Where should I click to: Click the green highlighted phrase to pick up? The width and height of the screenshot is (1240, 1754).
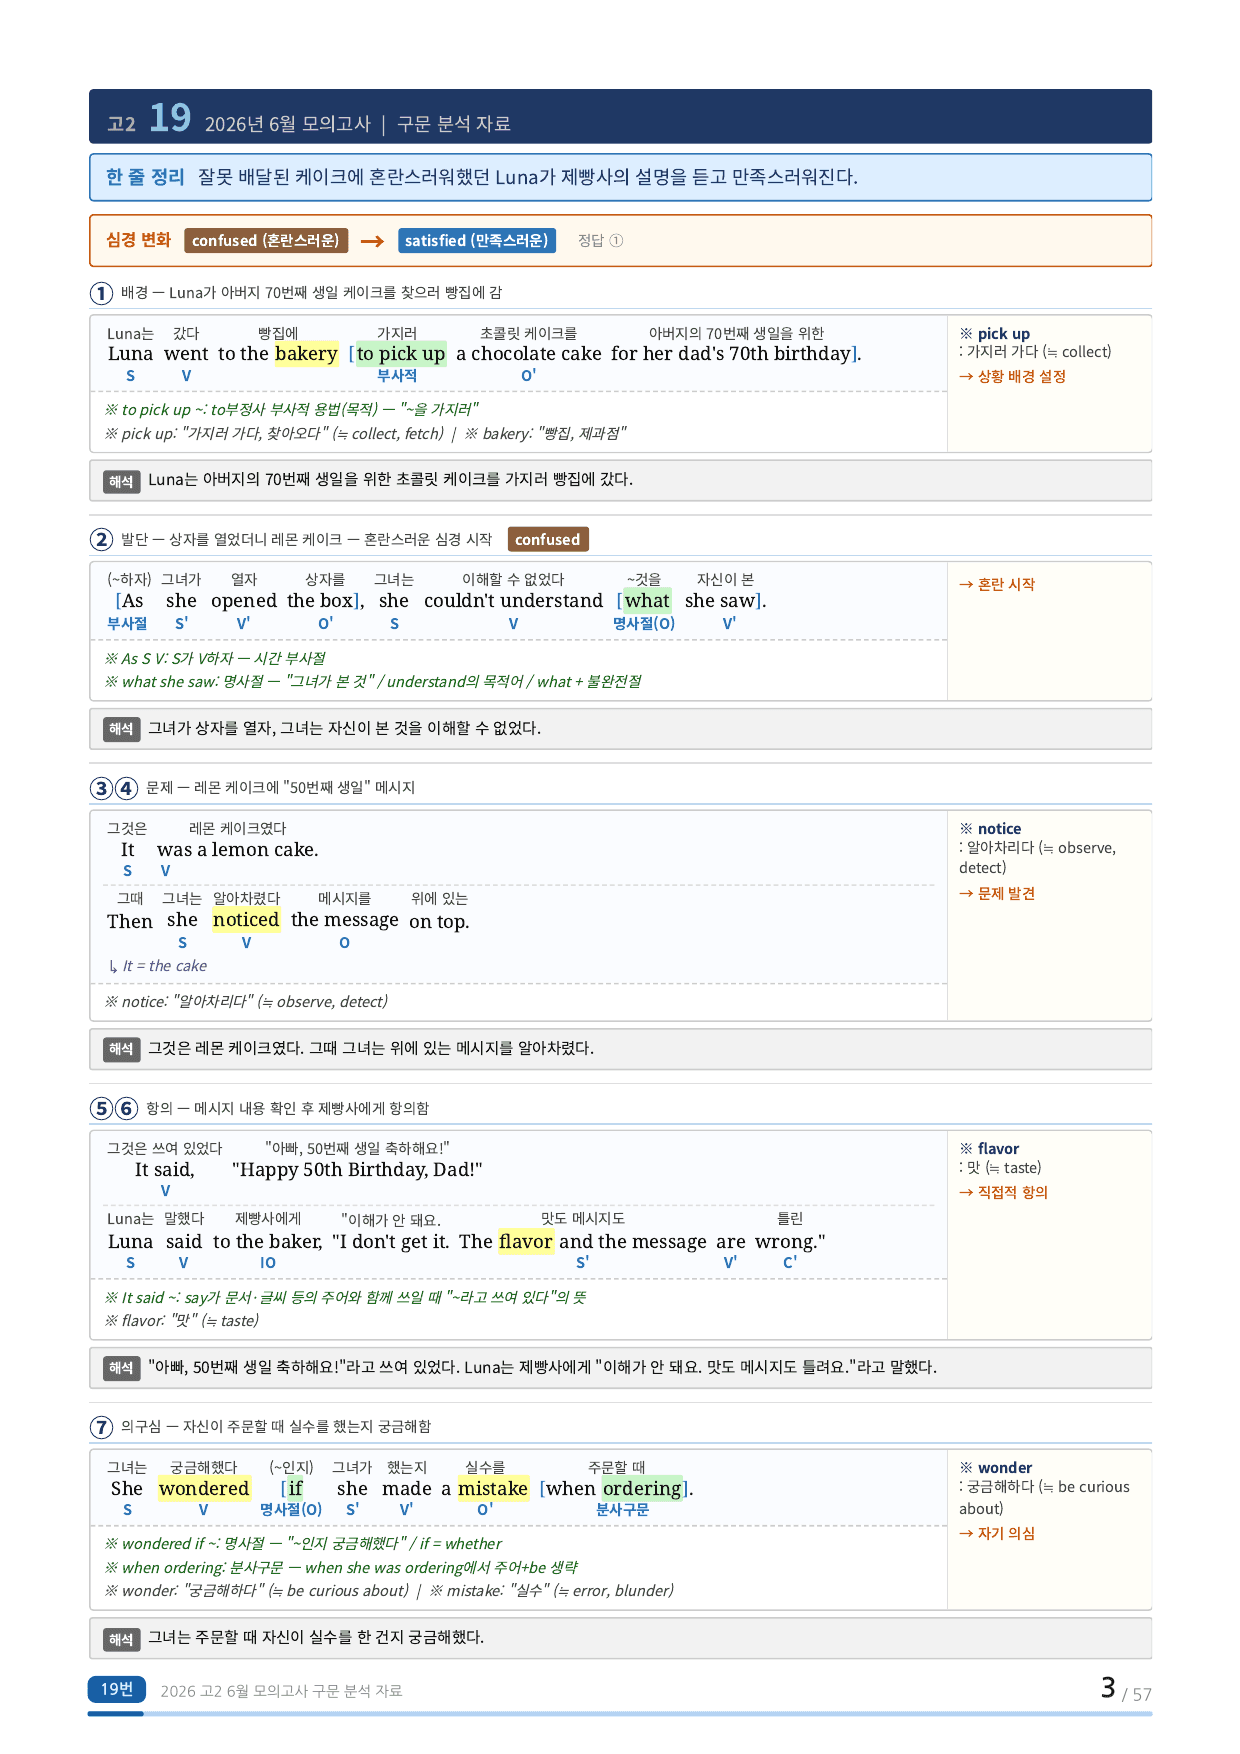click(x=401, y=354)
